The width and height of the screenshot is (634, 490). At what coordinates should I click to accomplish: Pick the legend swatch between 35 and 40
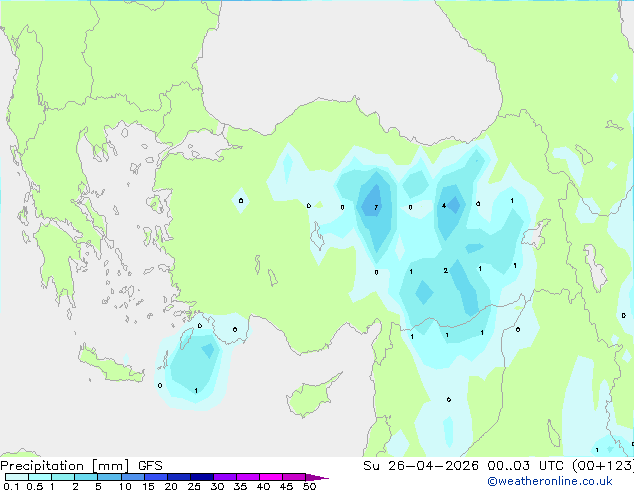pyautogui.click(x=248, y=477)
